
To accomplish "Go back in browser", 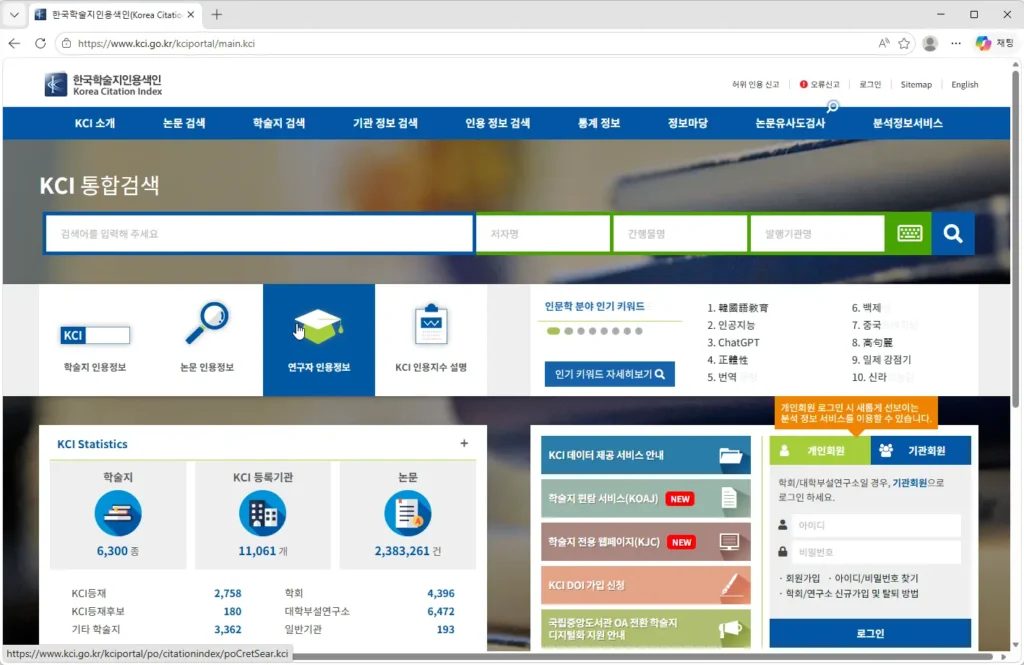I will (14, 43).
